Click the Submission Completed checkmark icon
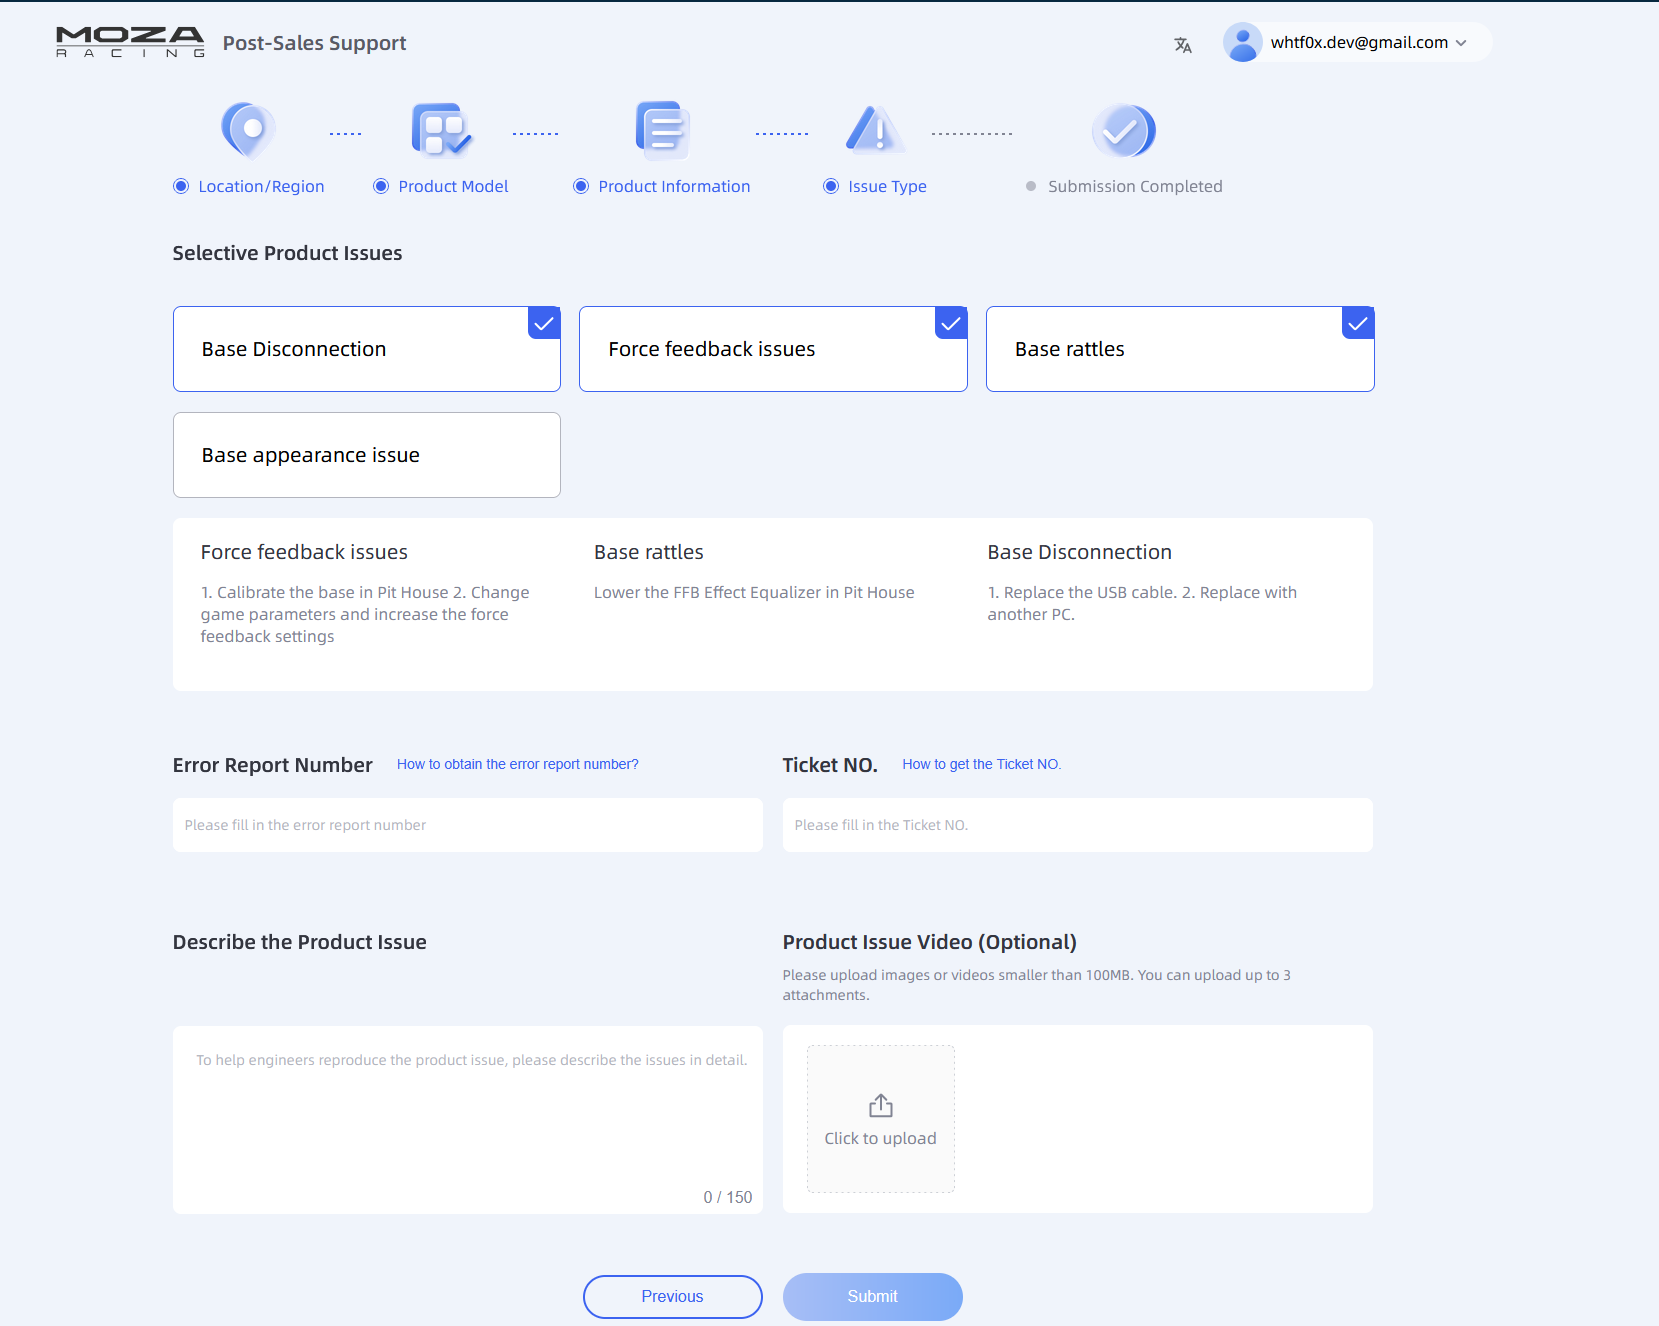The width and height of the screenshot is (1659, 1326). click(x=1123, y=131)
